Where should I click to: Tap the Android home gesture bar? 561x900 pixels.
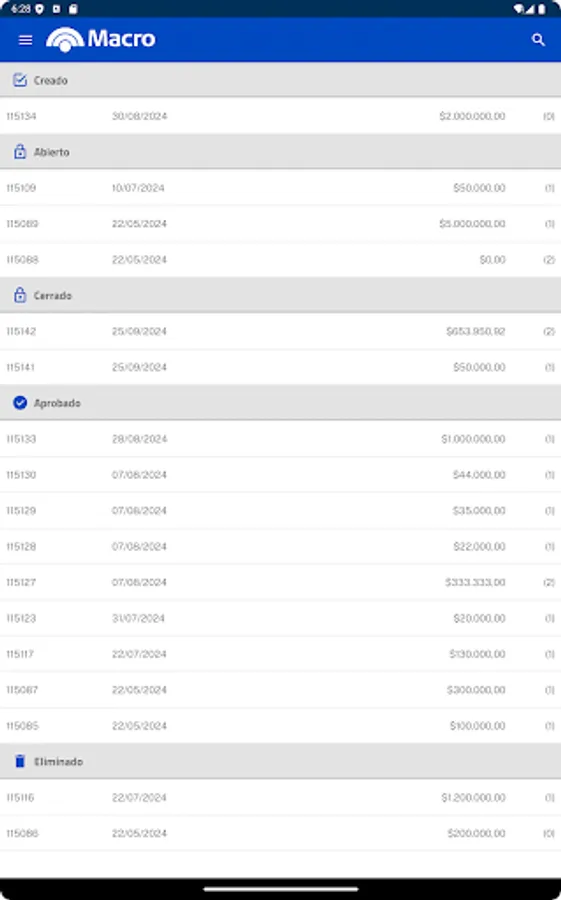281,889
